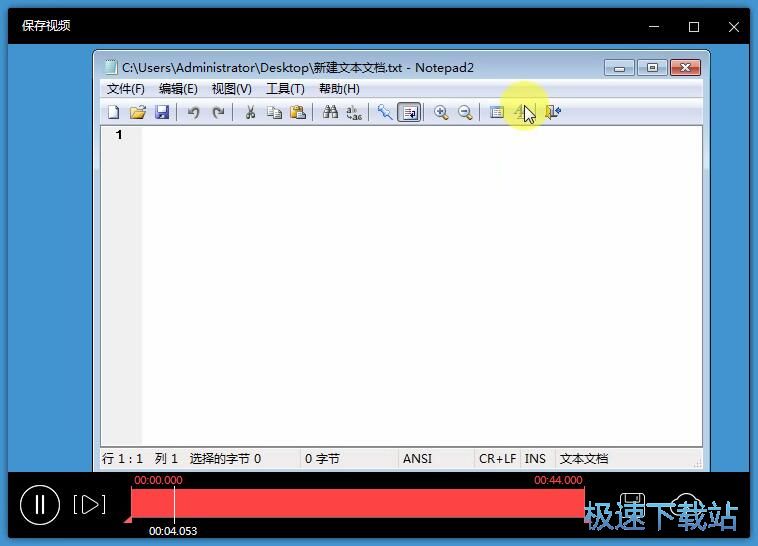Image resolution: width=758 pixels, height=546 pixels.
Task: Undo last action in Notepad2 toolbar
Action: point(193,112)
